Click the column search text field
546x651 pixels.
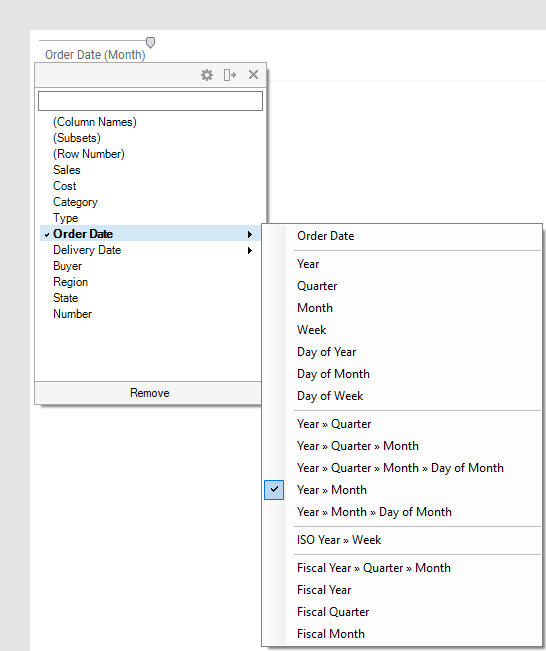(150, 101)
